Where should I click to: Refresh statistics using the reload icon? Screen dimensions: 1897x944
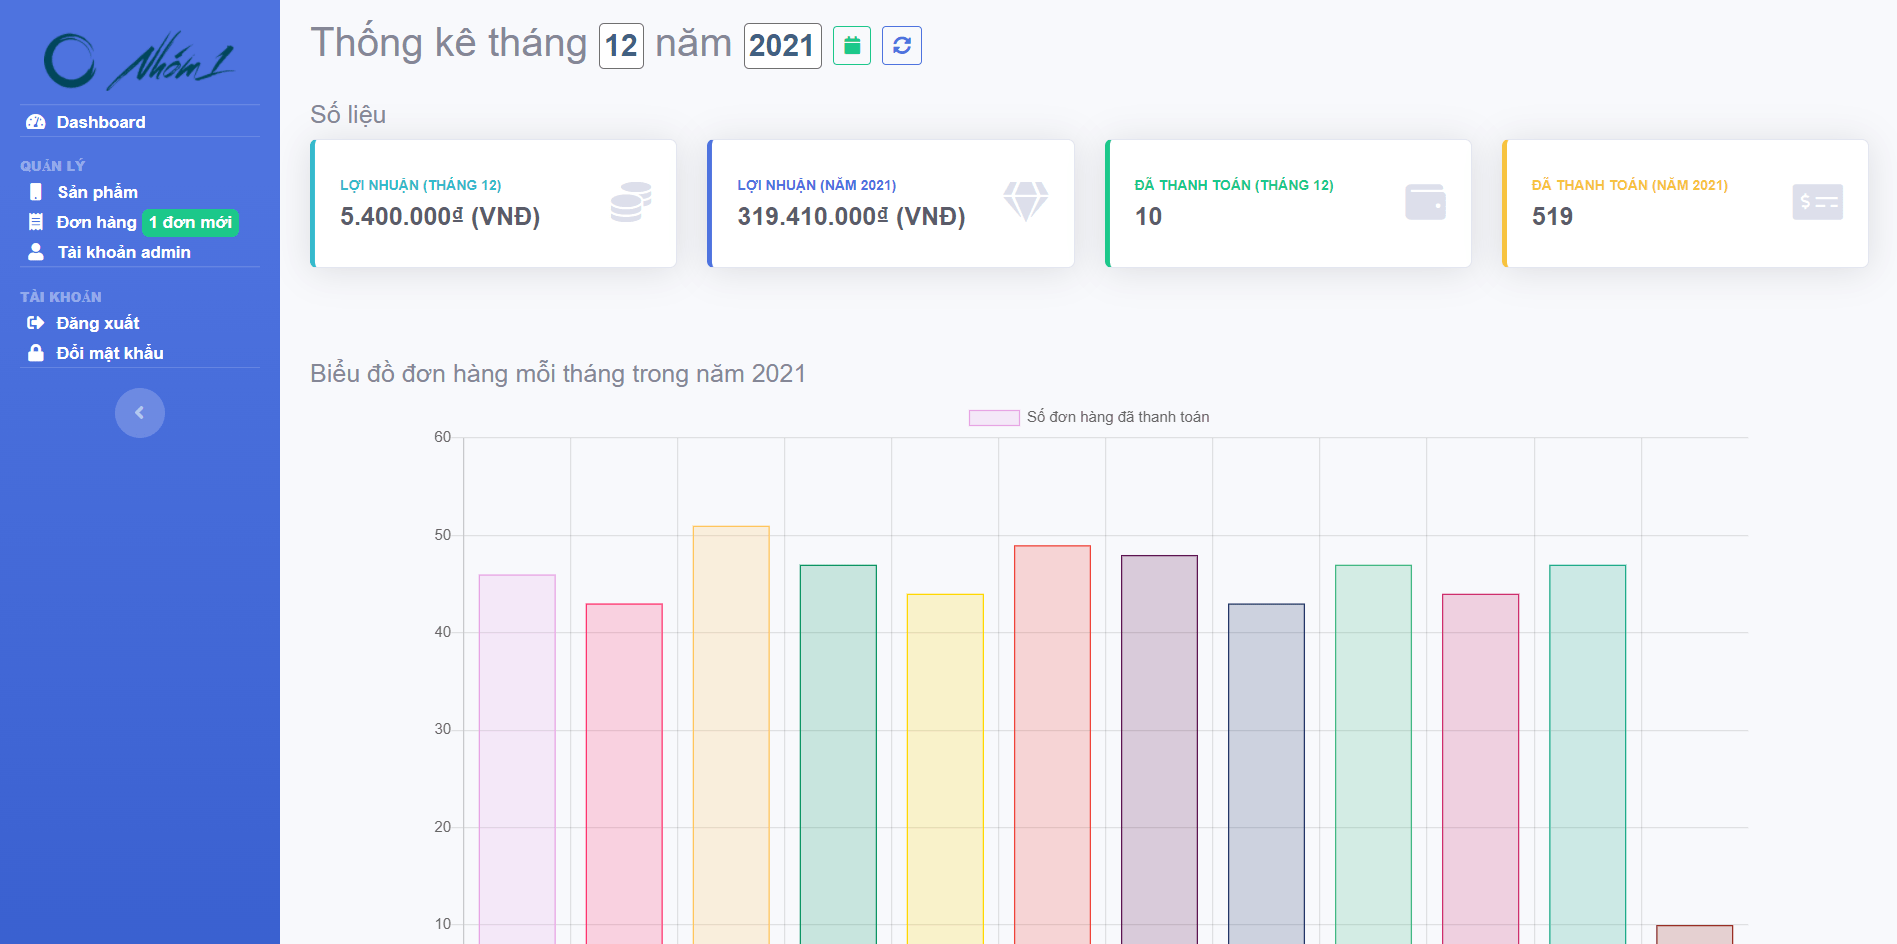click(901, 44)
